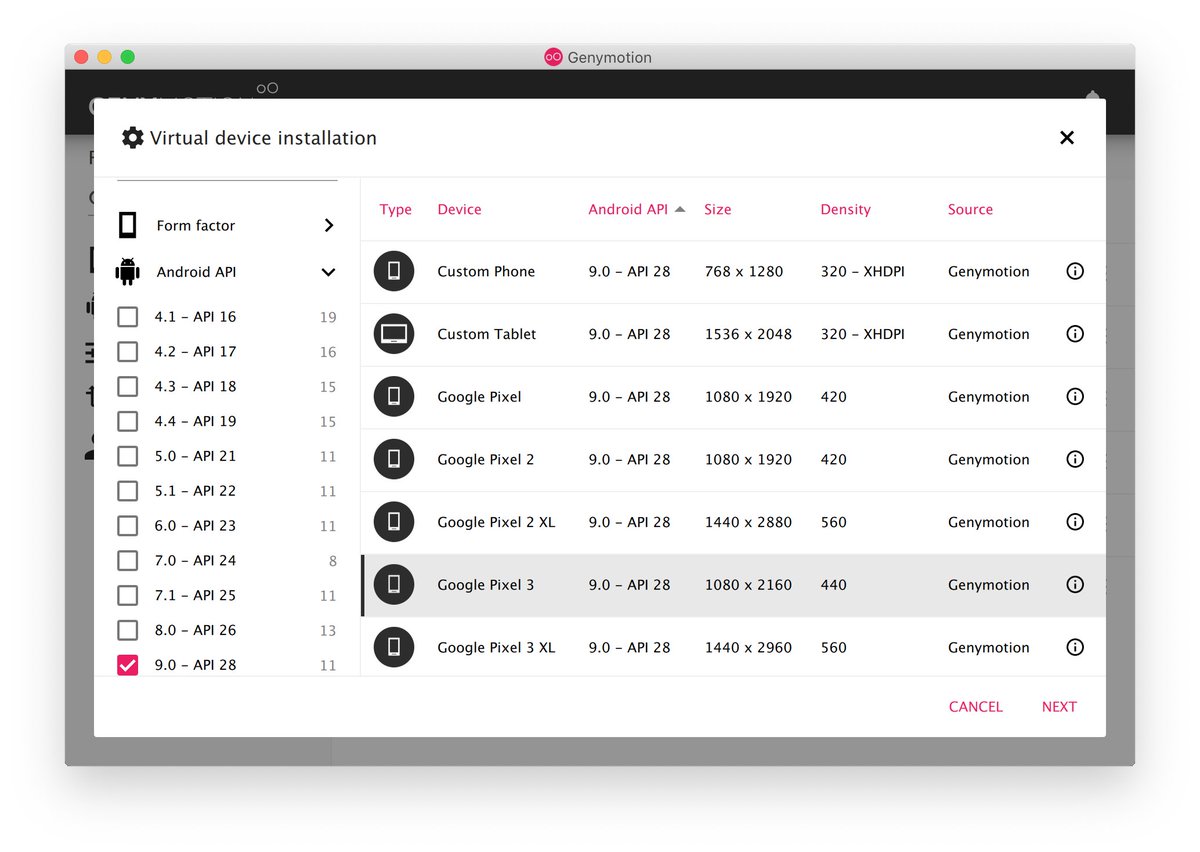Select the 7.0 - API 24 checkbox
Viewport: 1200px width, 852px height.
tap(127, 561)
